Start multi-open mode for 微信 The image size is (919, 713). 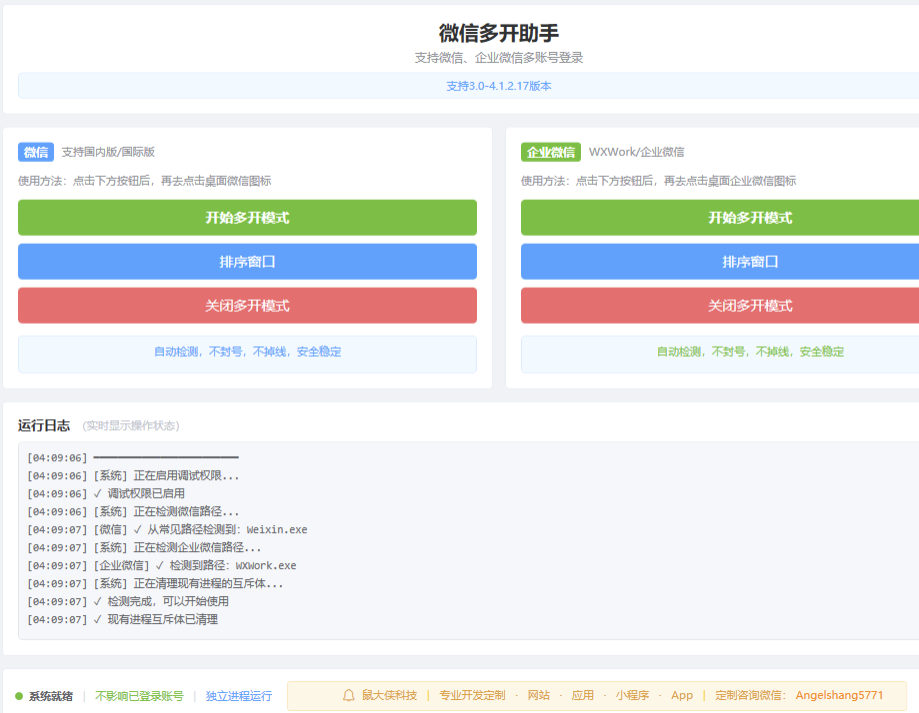(247, 217)
